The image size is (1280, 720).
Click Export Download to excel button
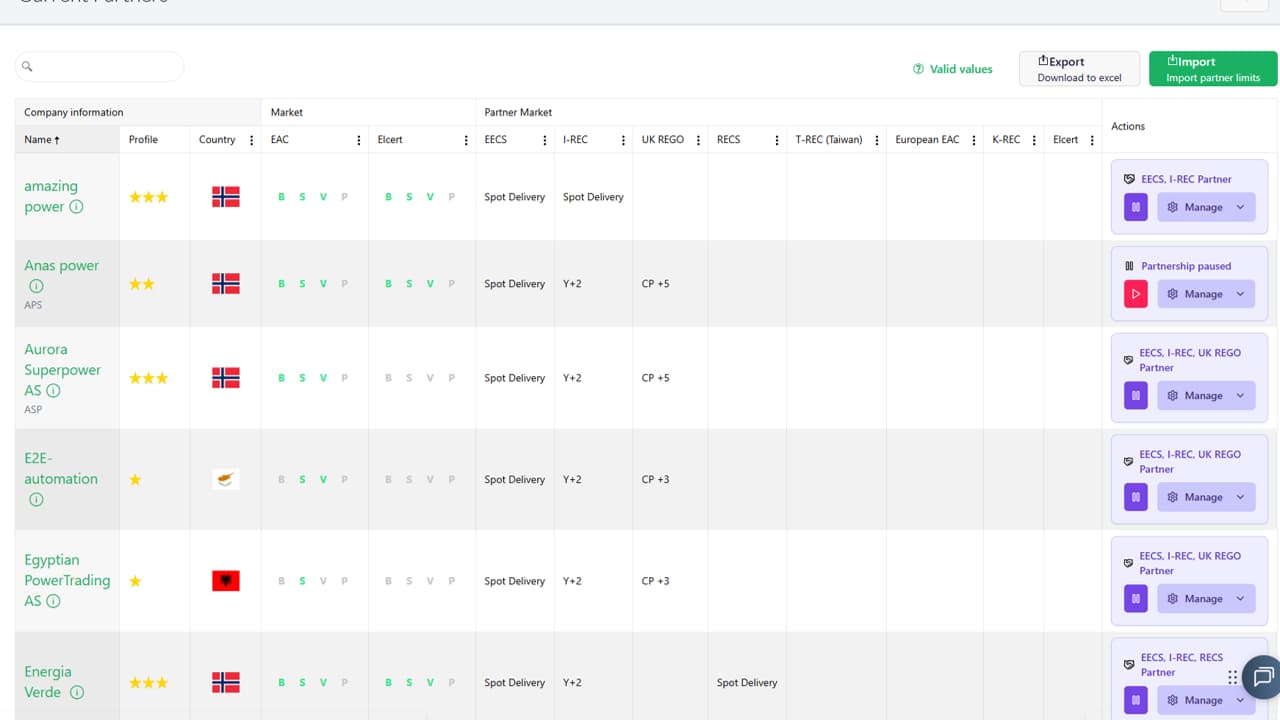[x=1079, y=69]
